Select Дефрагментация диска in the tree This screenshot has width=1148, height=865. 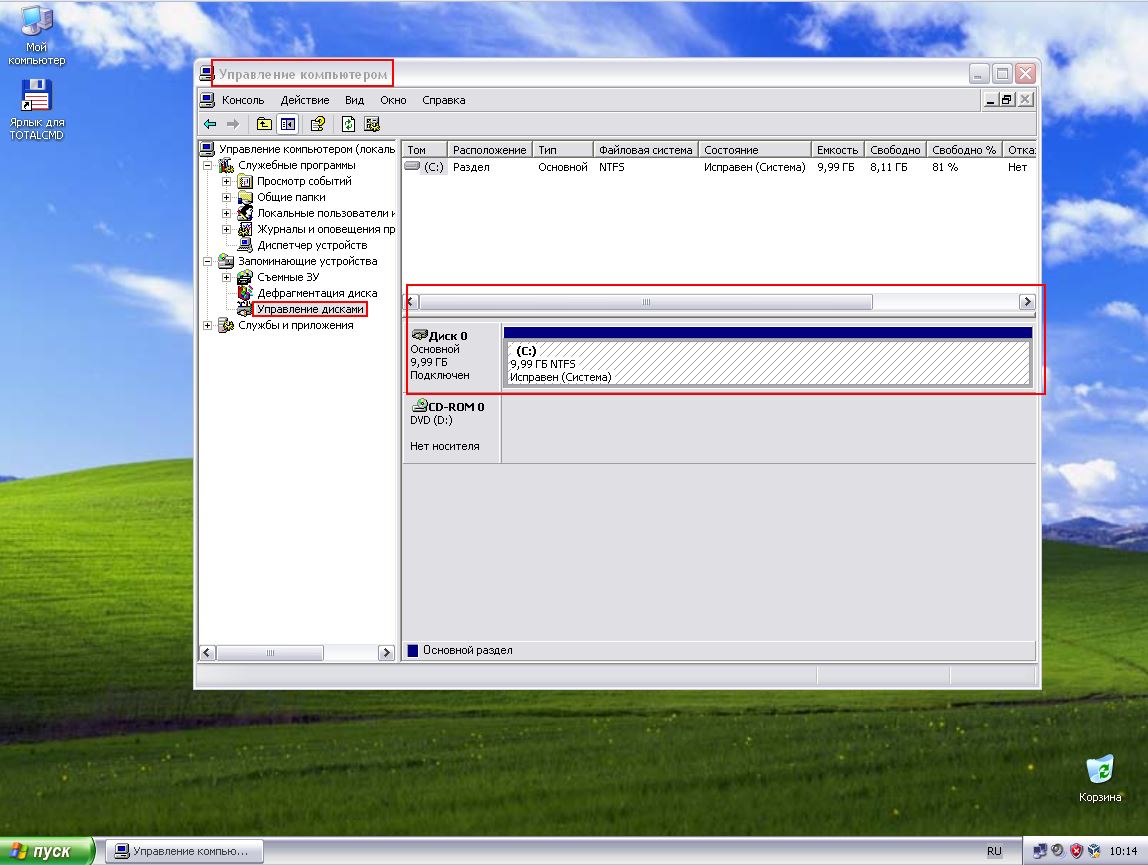click(x=317, y=293)
